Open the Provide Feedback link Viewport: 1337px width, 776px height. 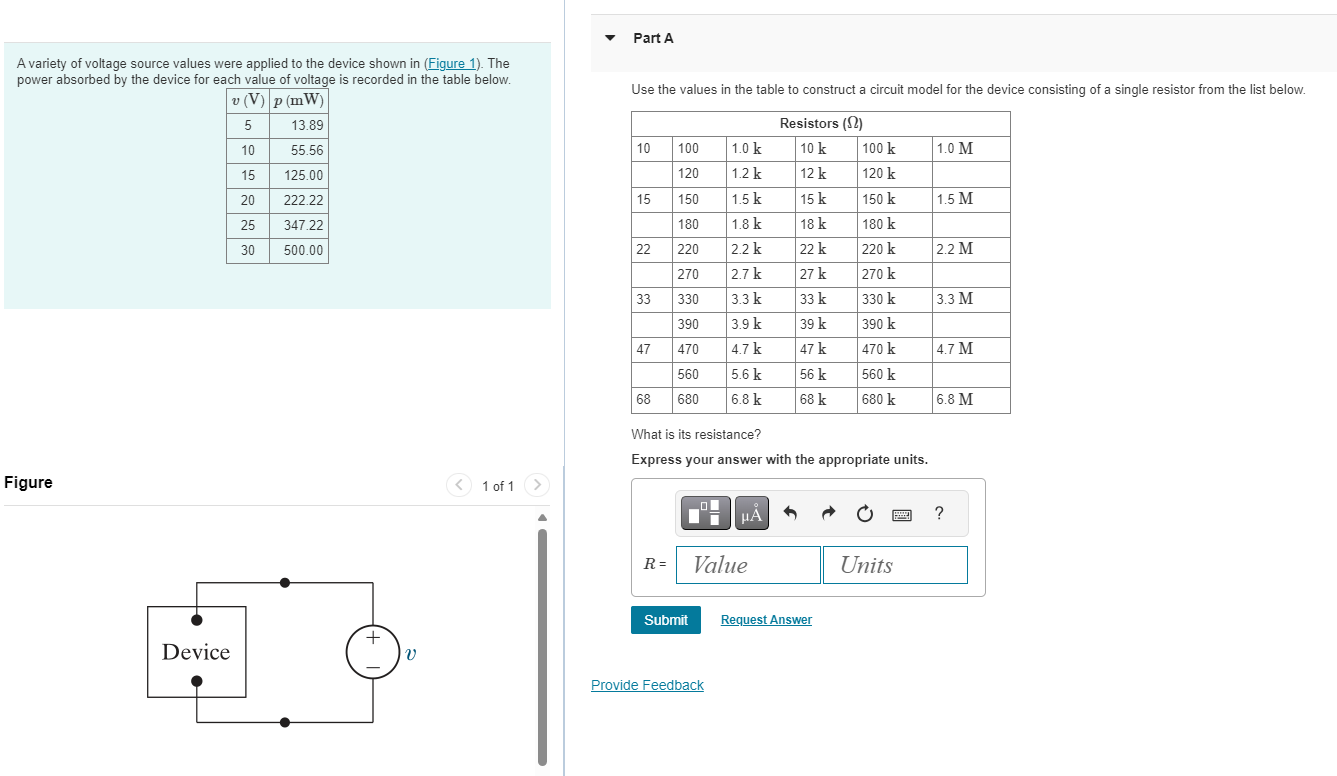coord(646,684)
